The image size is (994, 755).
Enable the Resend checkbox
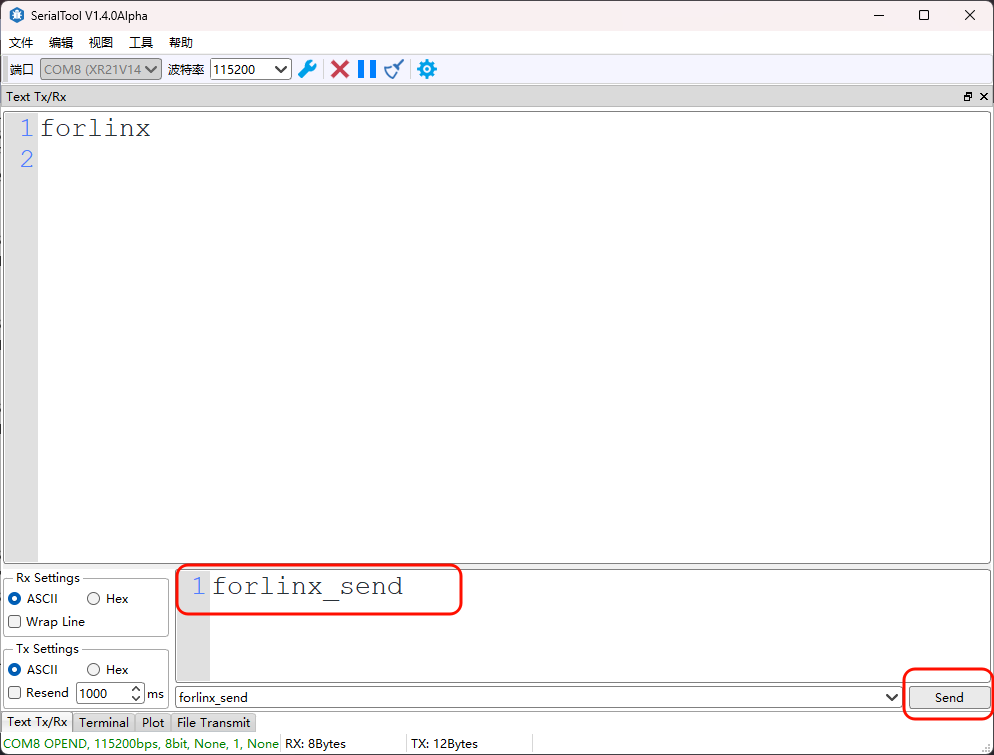15,693
